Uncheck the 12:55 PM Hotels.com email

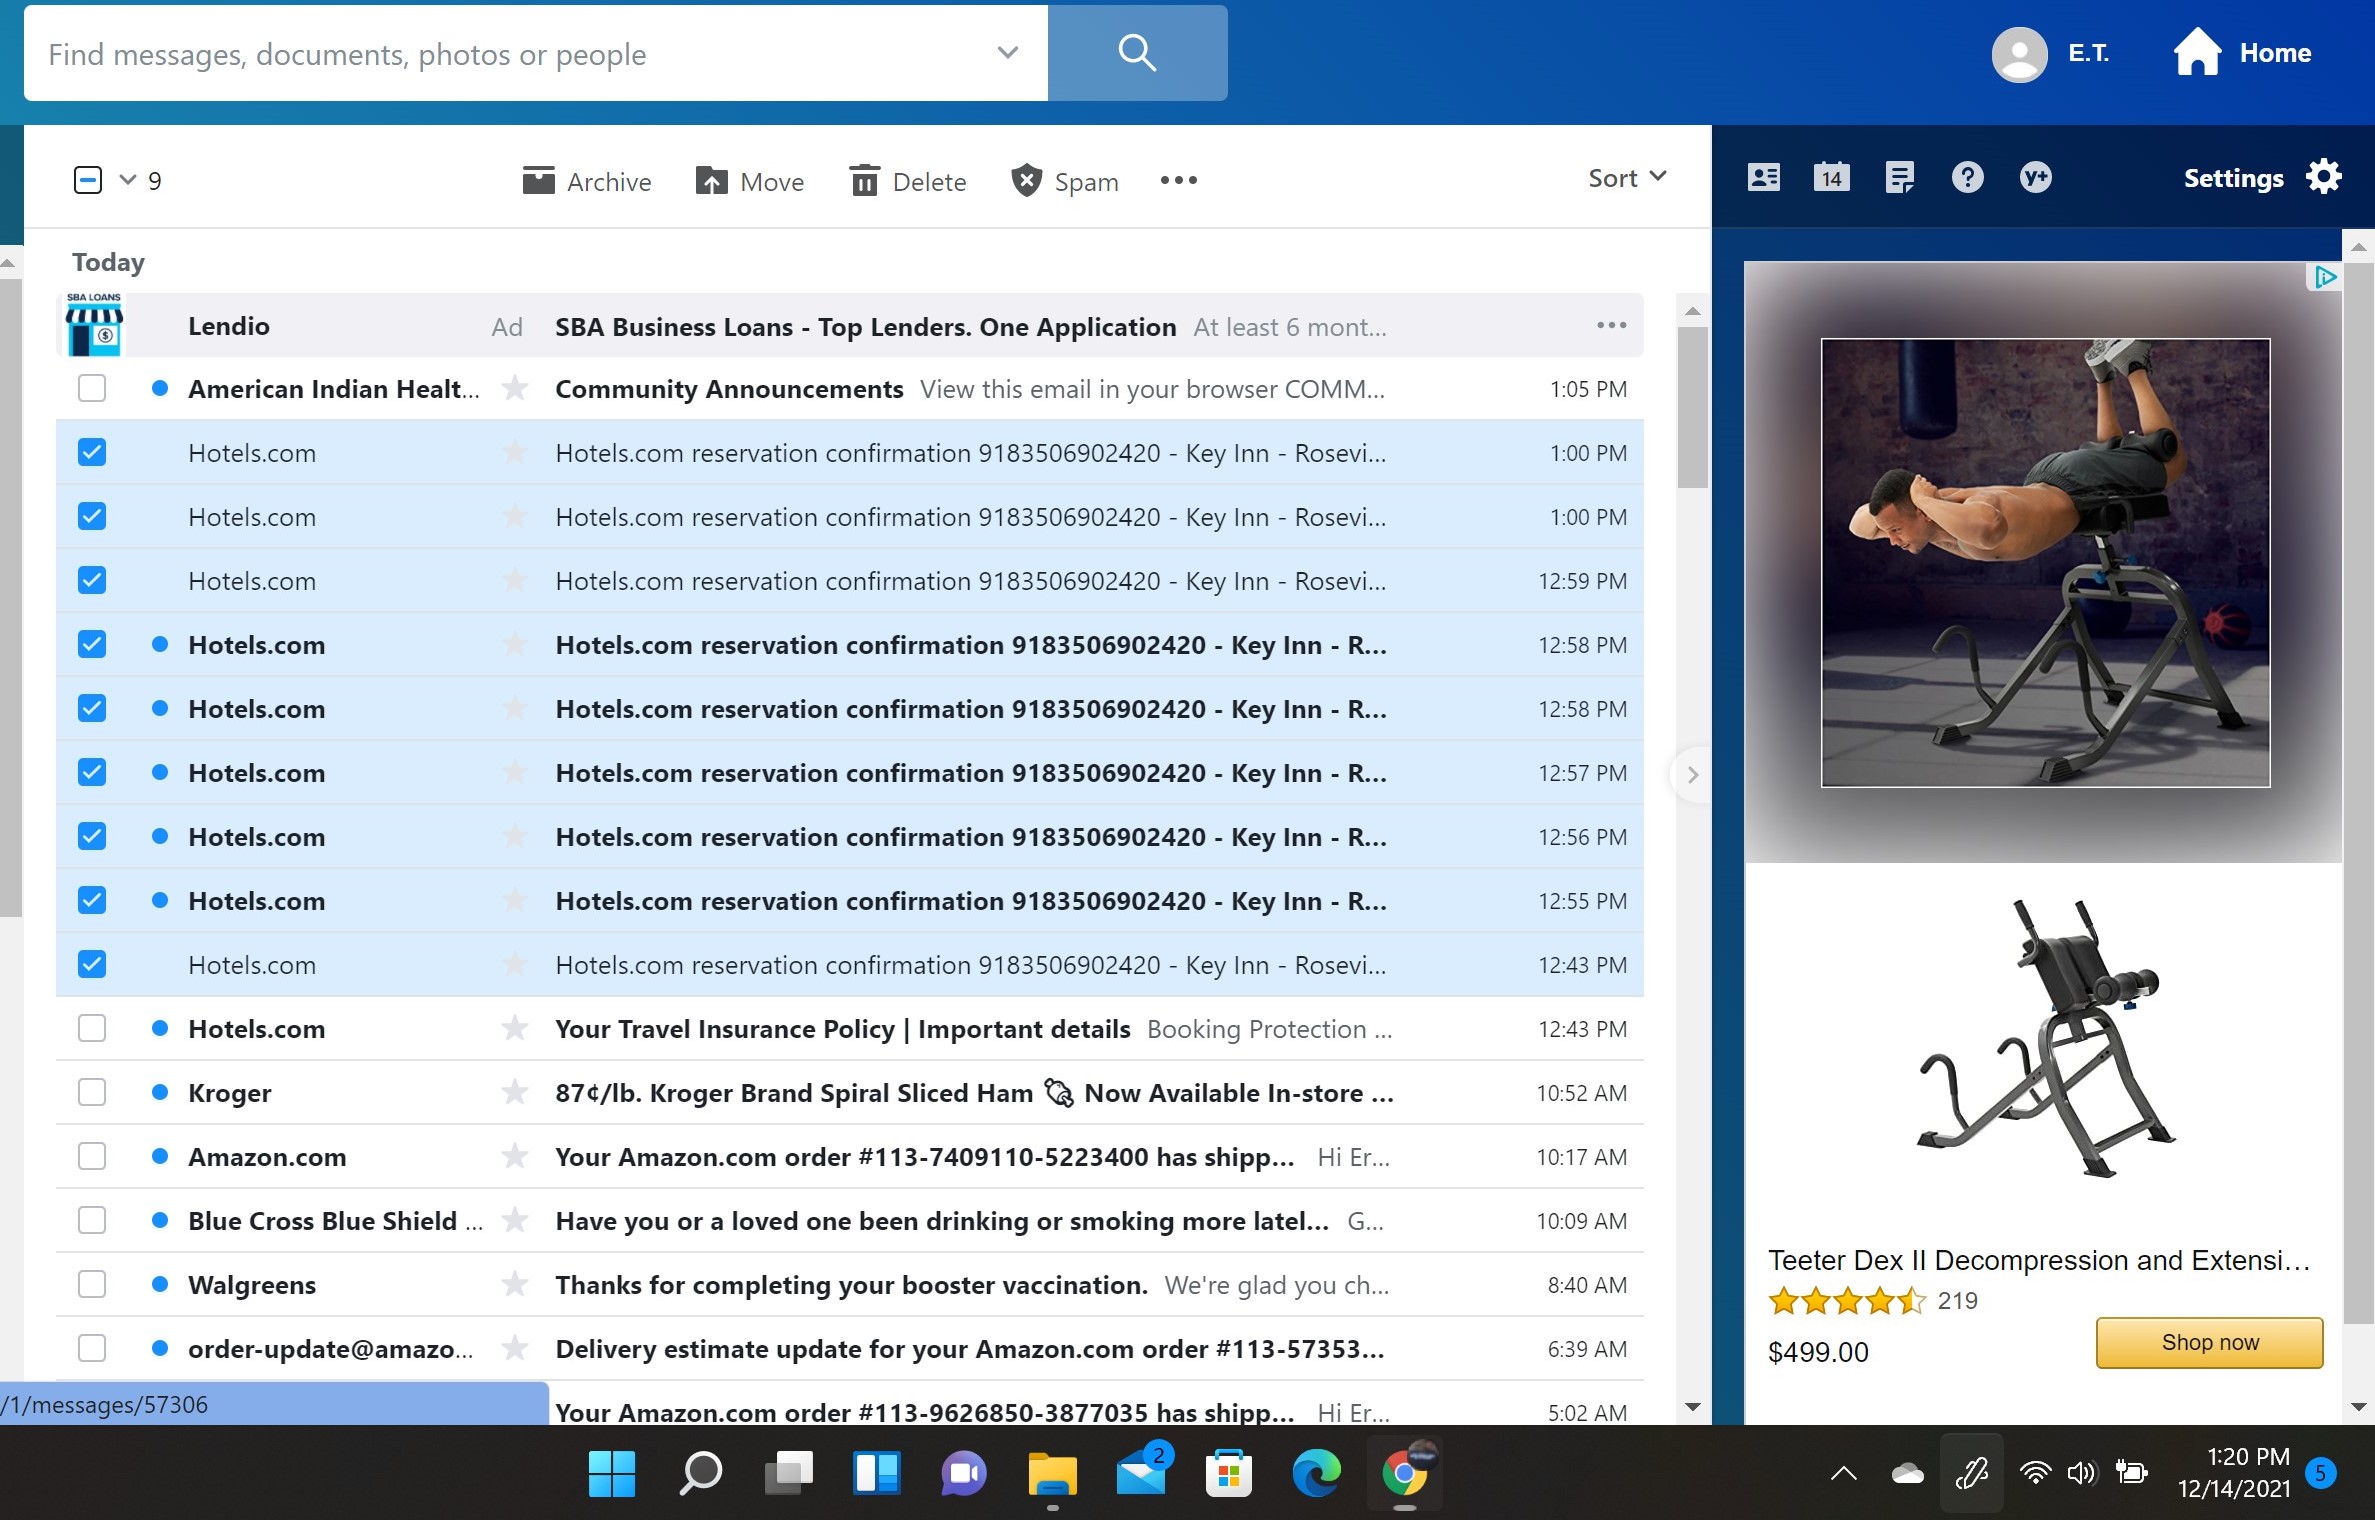(x=92, y=900)
